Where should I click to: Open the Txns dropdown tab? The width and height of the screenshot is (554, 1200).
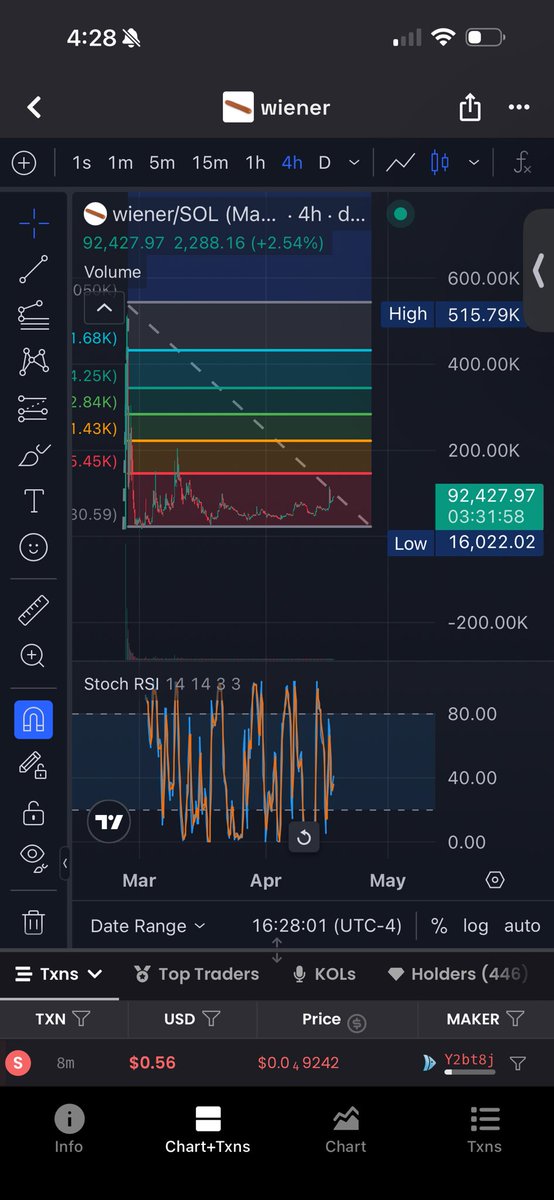59,974
